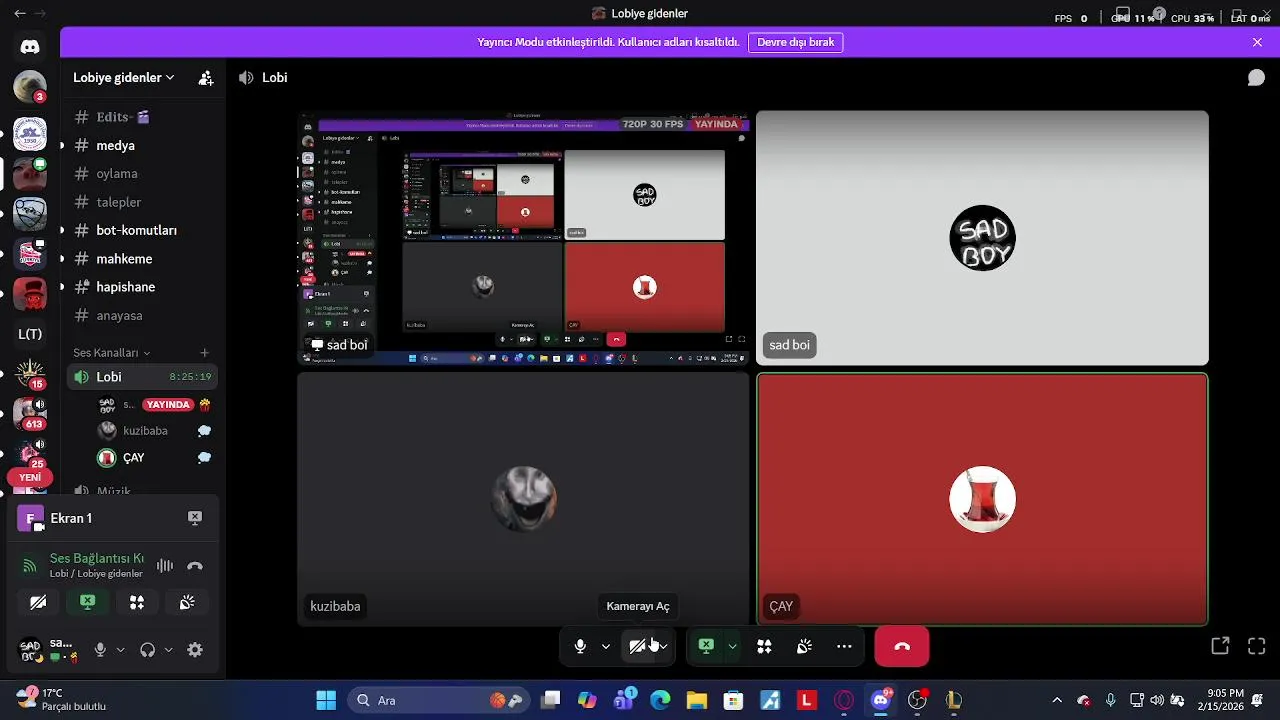Collapse Ses Kanalları category
The width and height of the screenshot is (1280, 720).
point(111,353)
